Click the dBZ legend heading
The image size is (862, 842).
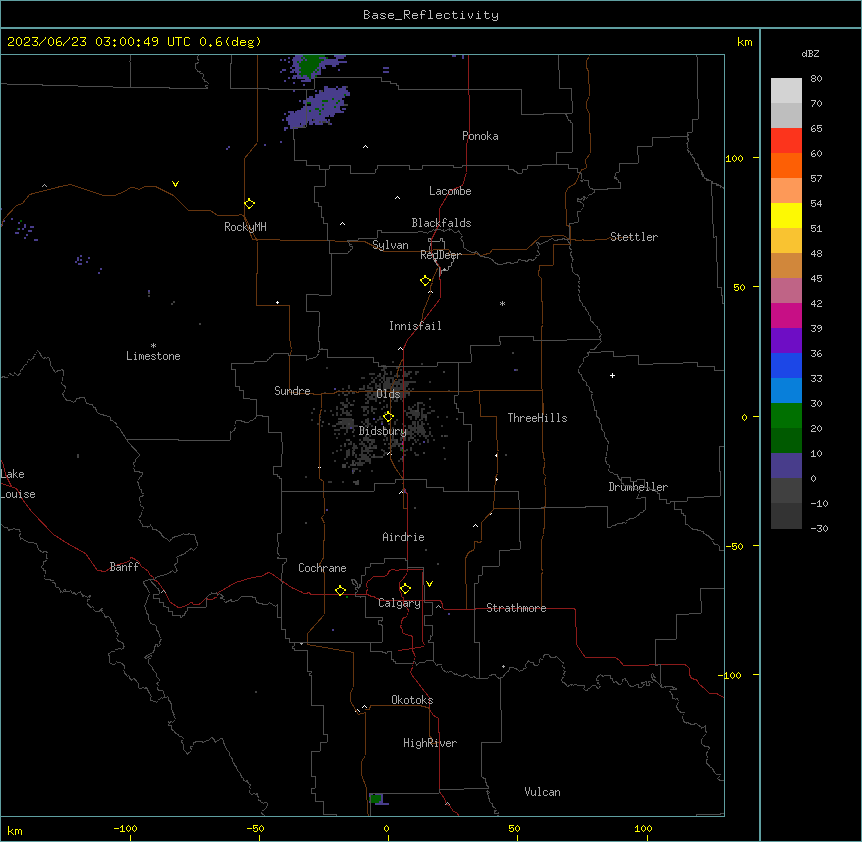(x=810, y=53)
